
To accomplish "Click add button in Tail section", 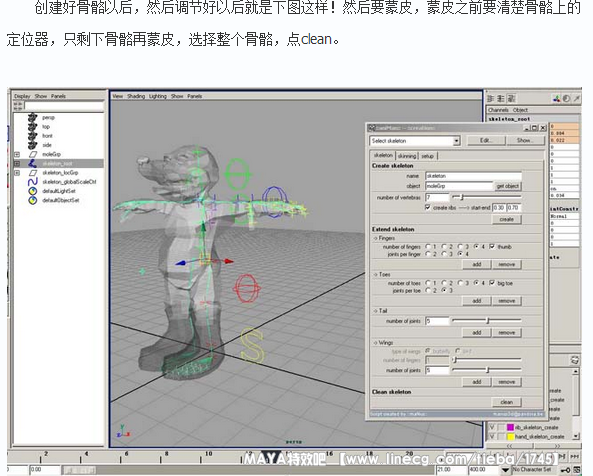I will pyautogui.click(x=477, y=332).
